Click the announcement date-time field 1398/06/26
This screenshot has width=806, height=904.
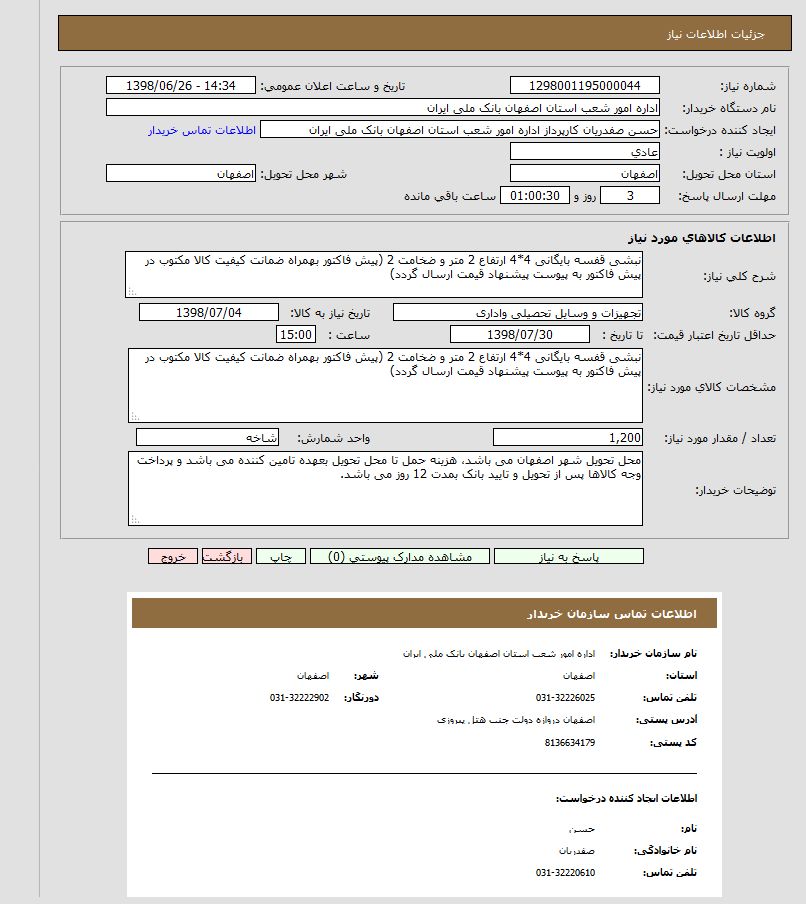(181, 86)
